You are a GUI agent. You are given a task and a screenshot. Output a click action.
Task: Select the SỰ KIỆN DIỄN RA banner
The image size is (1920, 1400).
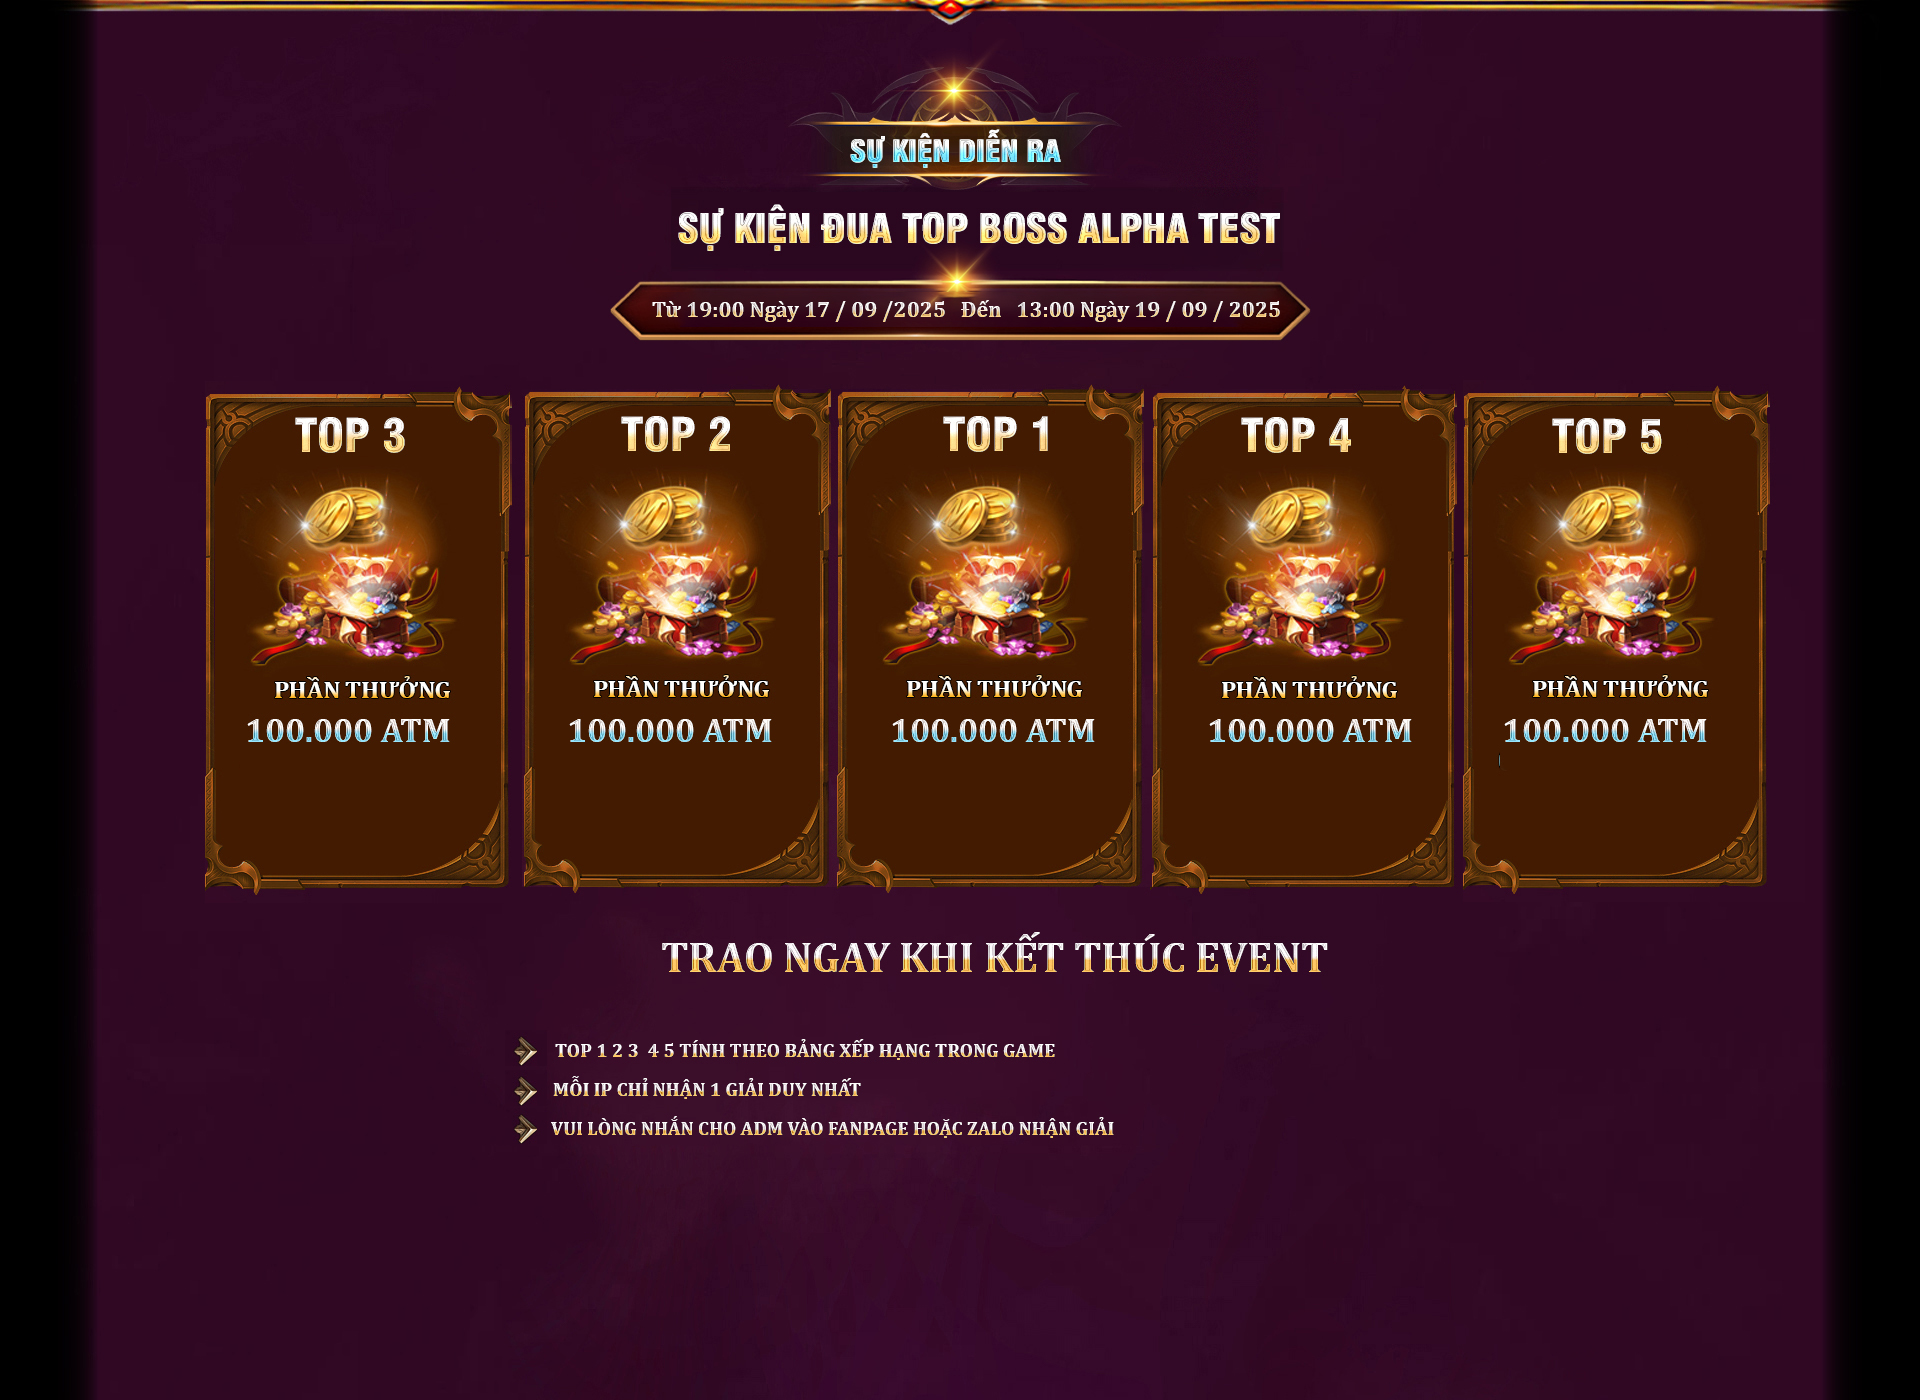click(x=955, y=151)
